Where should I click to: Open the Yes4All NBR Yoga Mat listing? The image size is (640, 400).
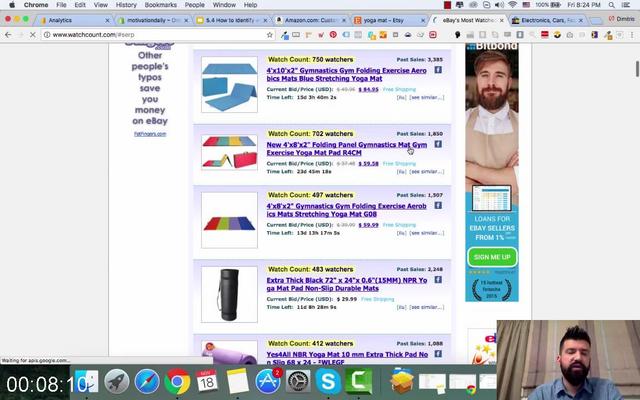tap(347, 358)
